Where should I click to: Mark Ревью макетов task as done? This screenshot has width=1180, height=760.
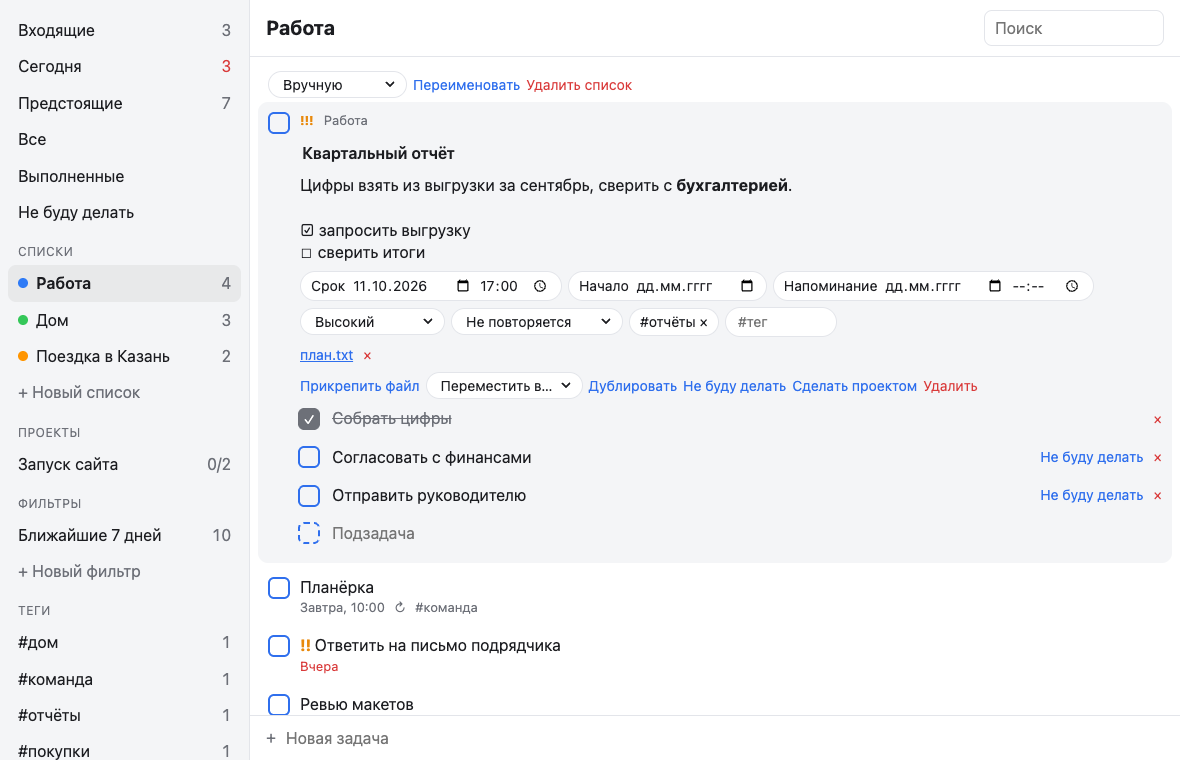279,704
